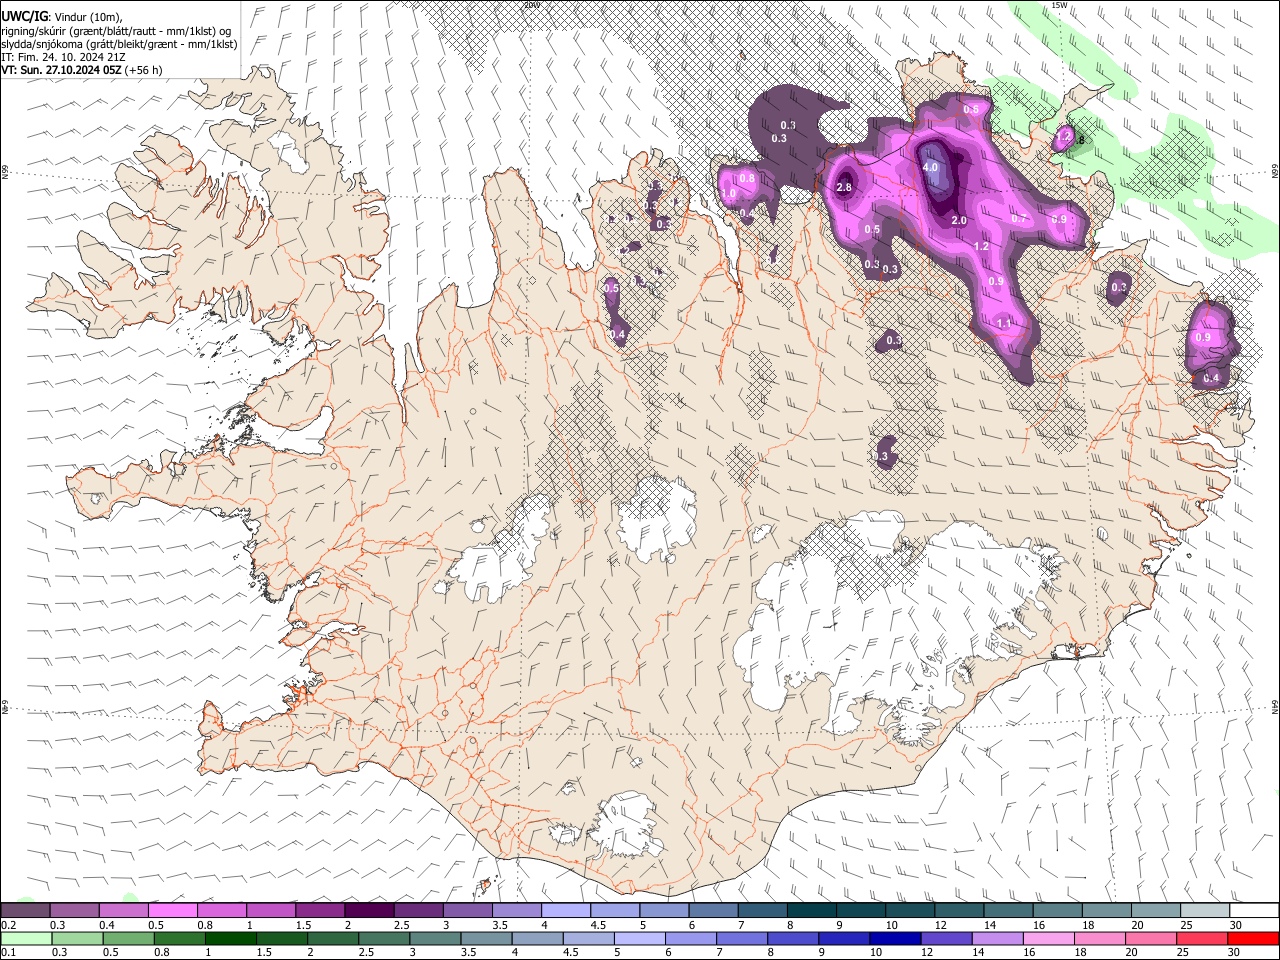
Task: Click the bright red swatch above 30 in lower legend
Action: (x=1253, y=938)
